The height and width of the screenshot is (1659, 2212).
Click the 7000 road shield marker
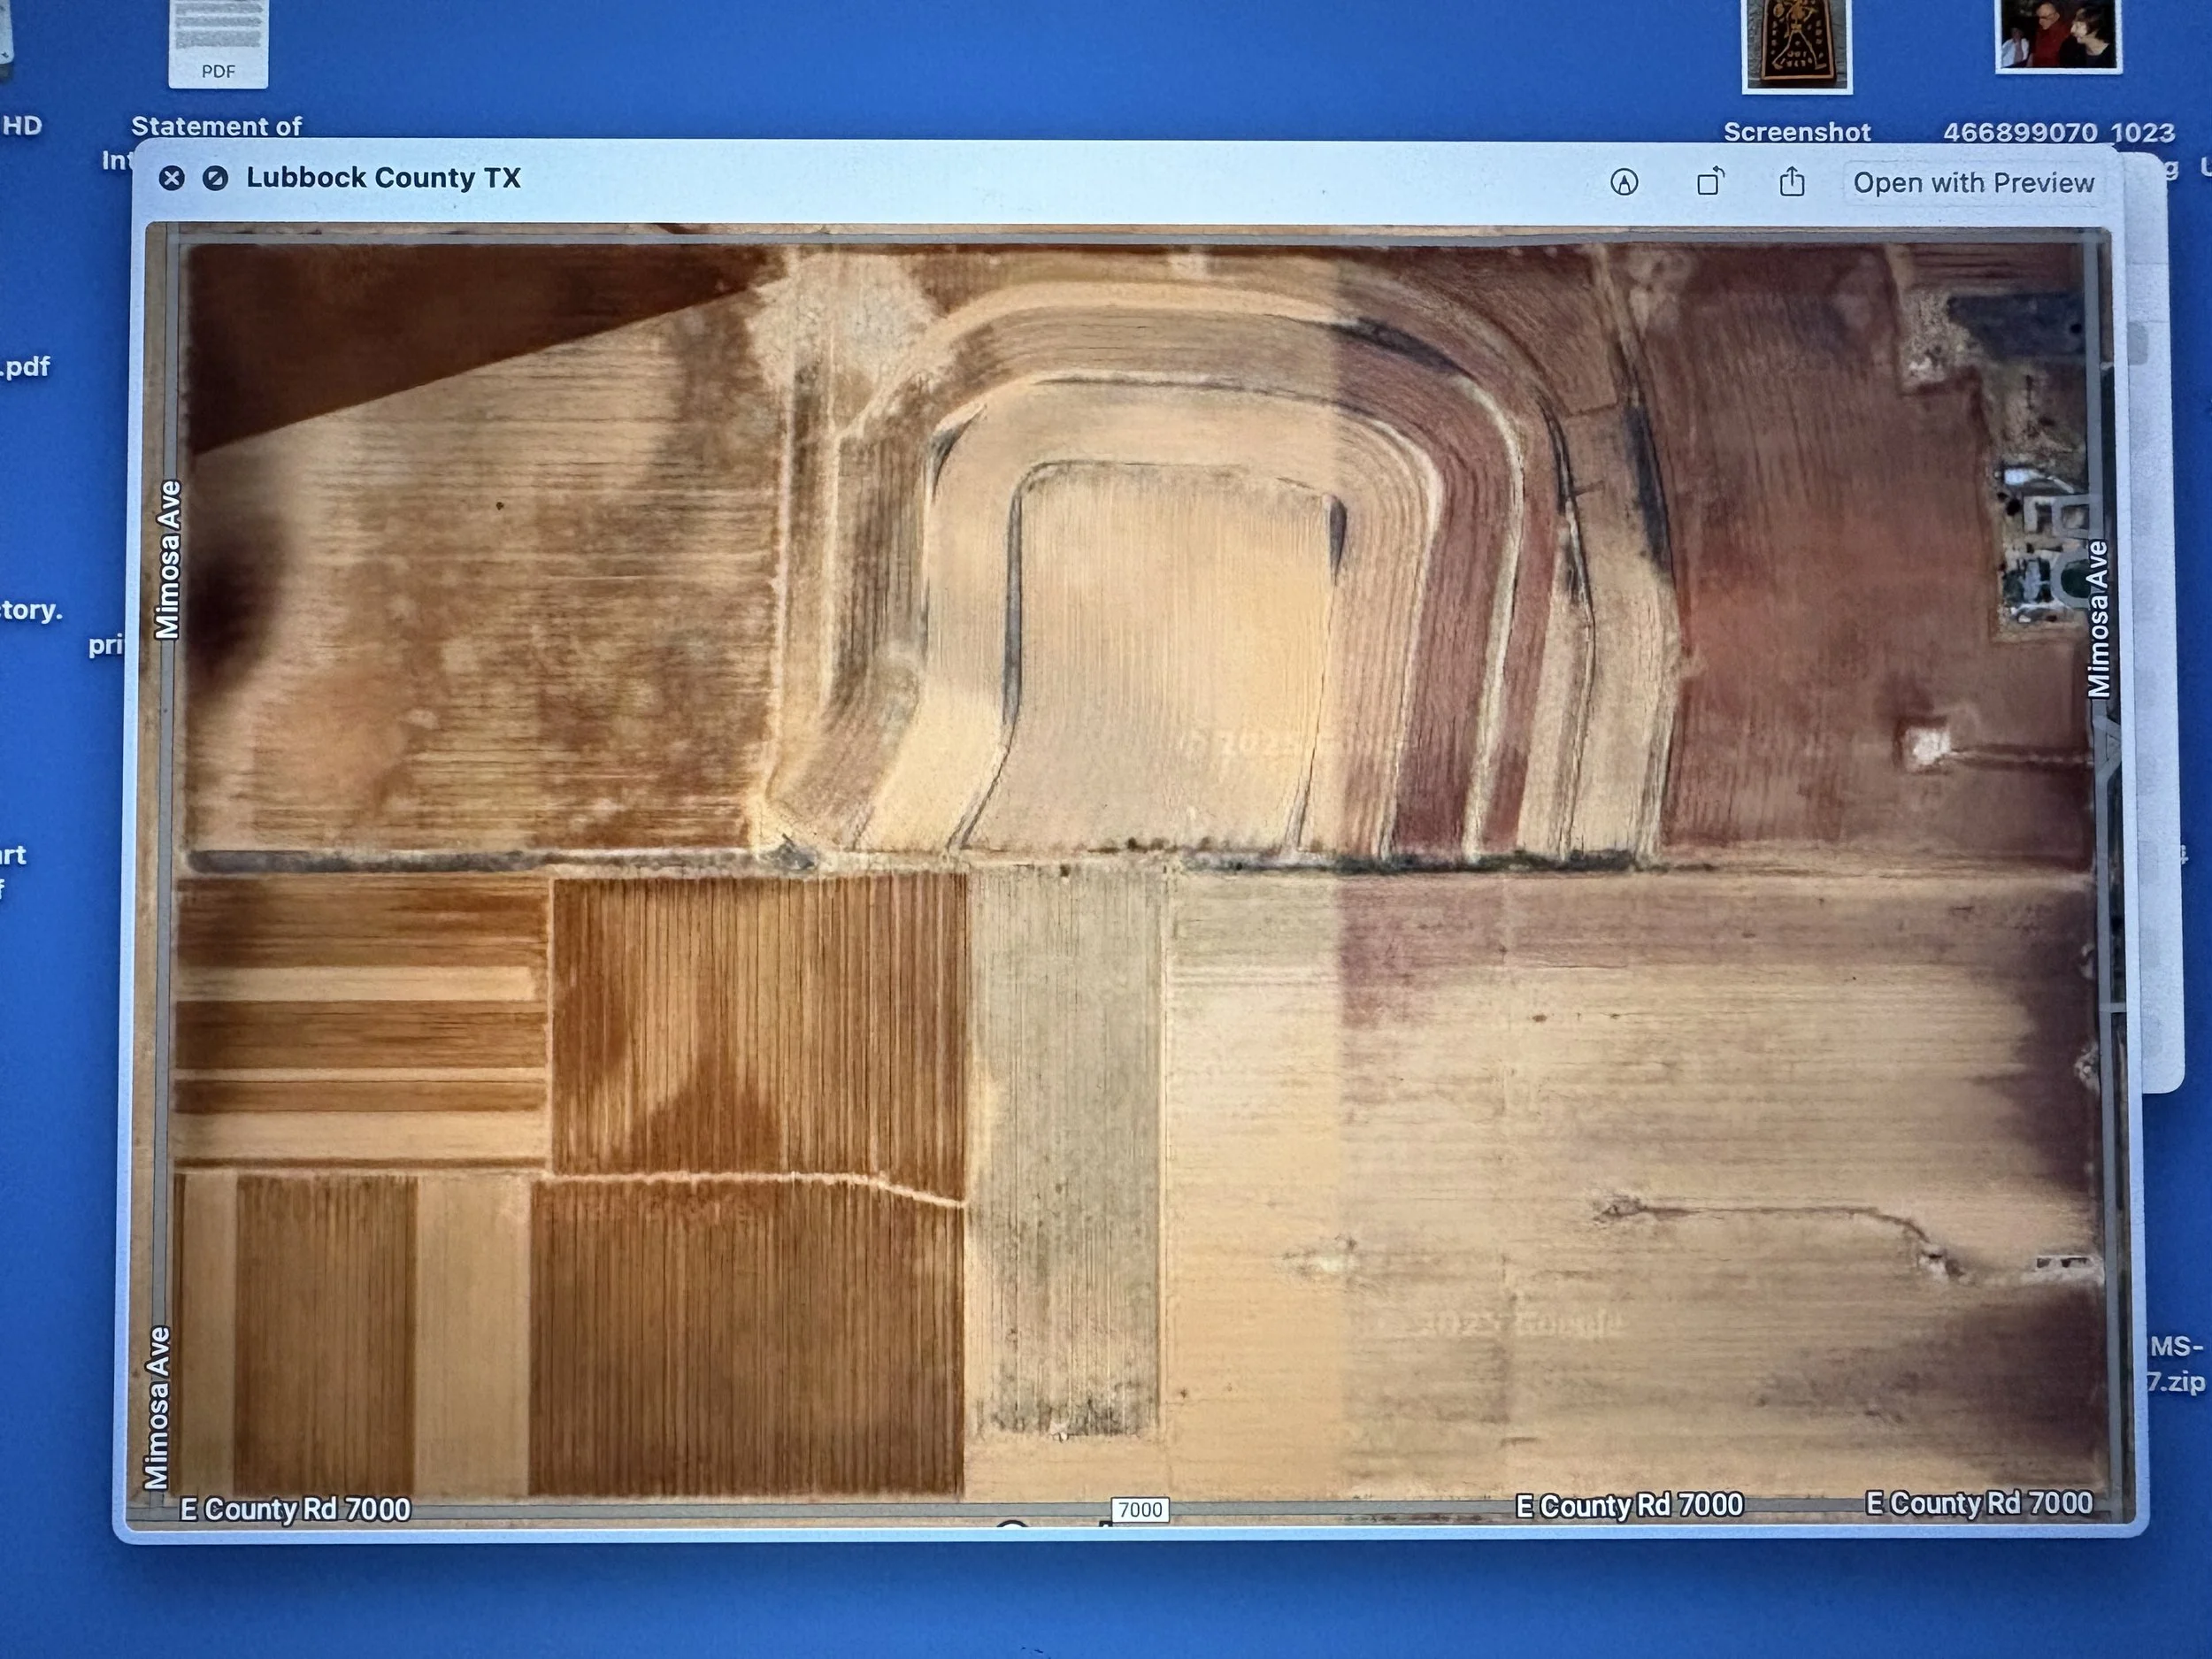[1140, 1510]
